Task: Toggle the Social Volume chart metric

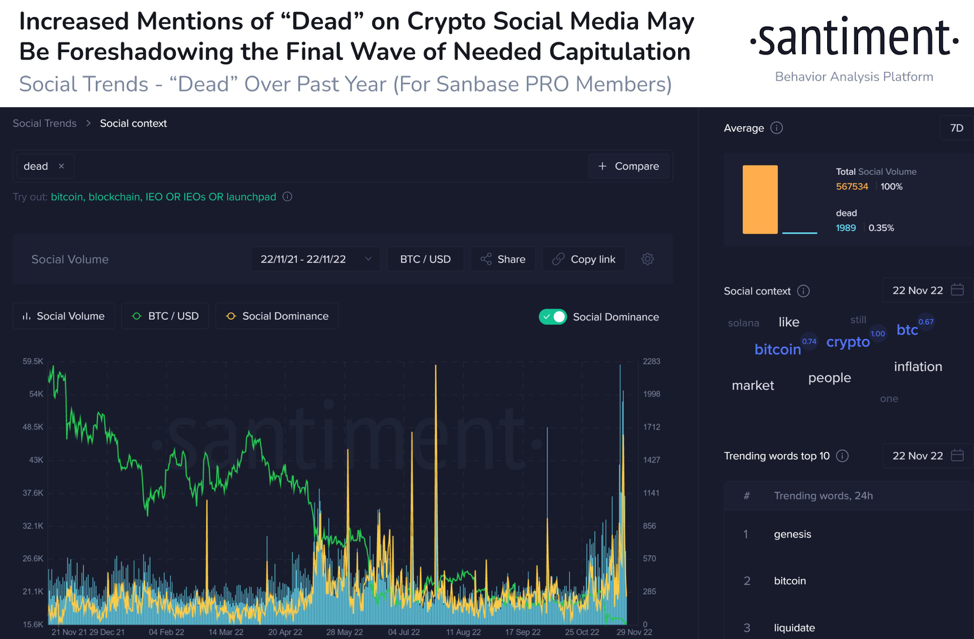Action: (63, 316)
